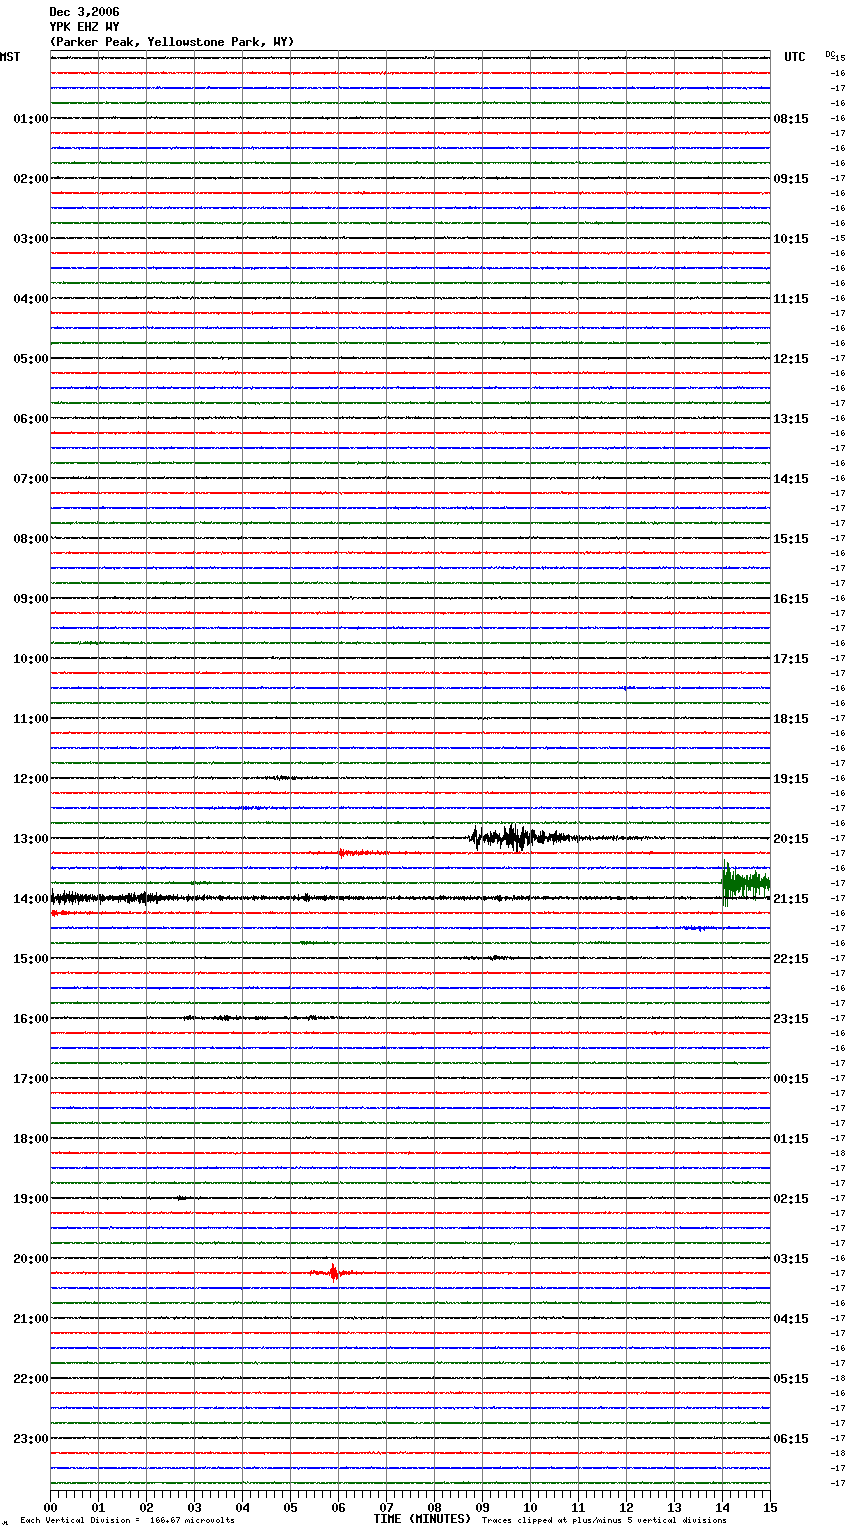The height and width of the screenshot is (1534, 850).
Task: Click the 03:15 UTC time label
Action: click(791, 1259)
